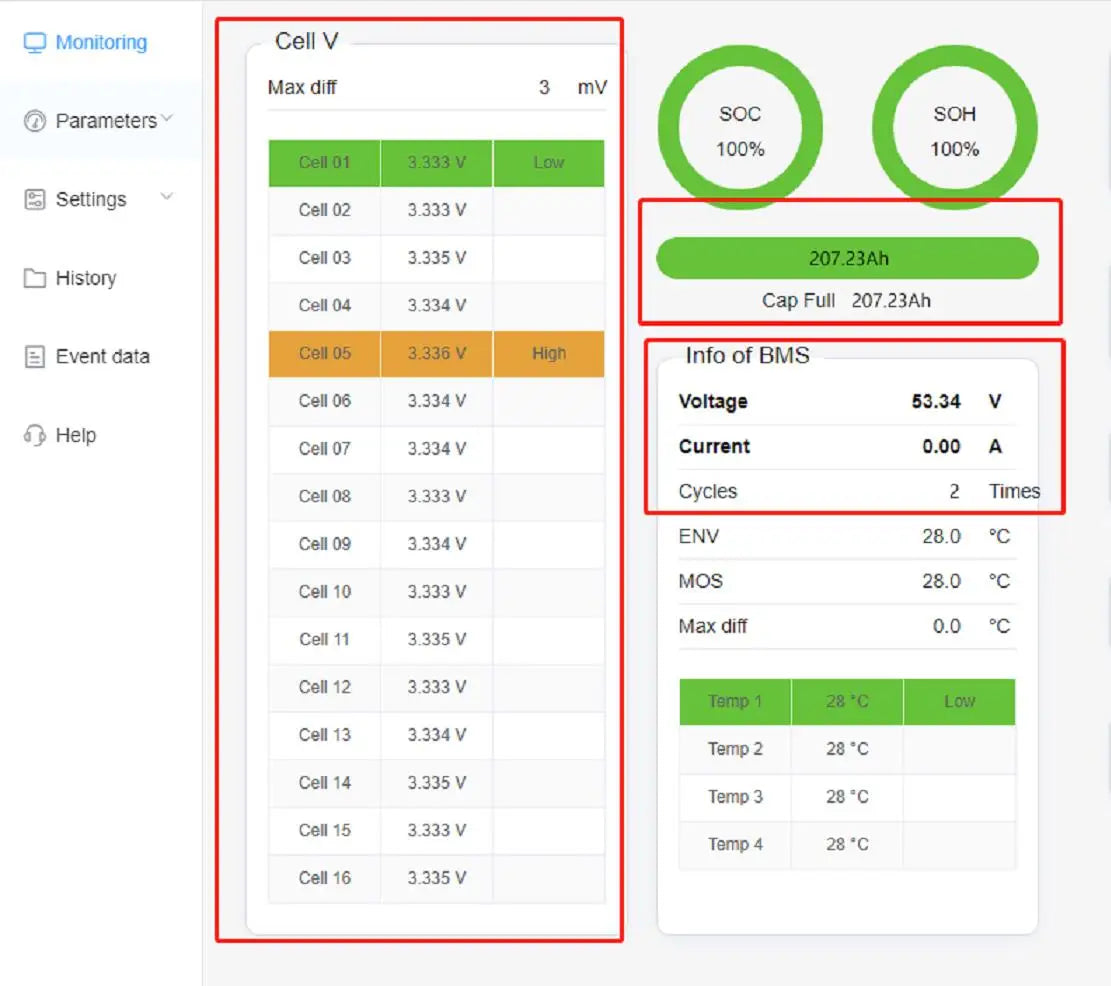
Task: Click the Cell 16 voltage row
Action: click(436, 879)
